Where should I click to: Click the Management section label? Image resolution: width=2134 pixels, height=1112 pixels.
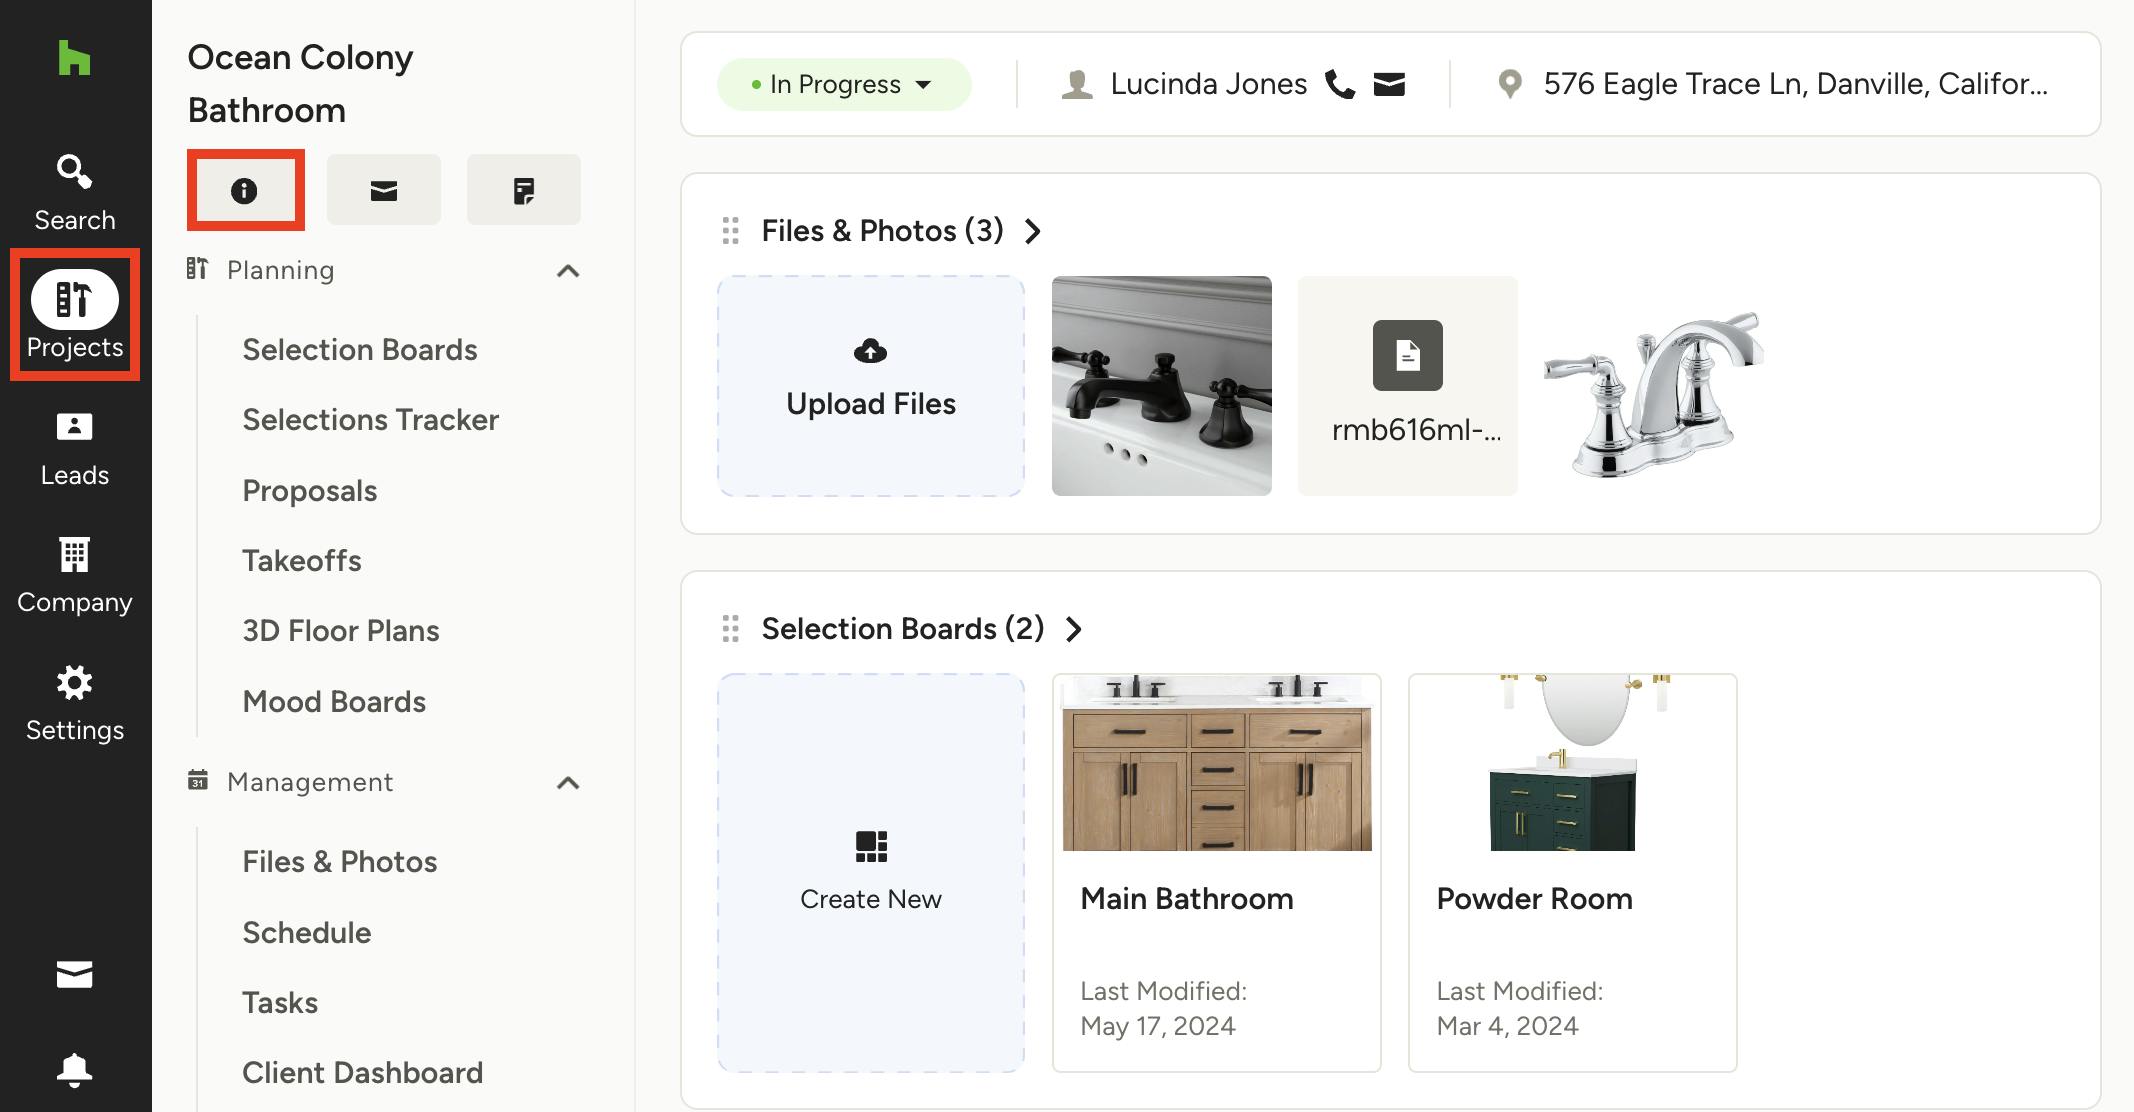point(310,782)
